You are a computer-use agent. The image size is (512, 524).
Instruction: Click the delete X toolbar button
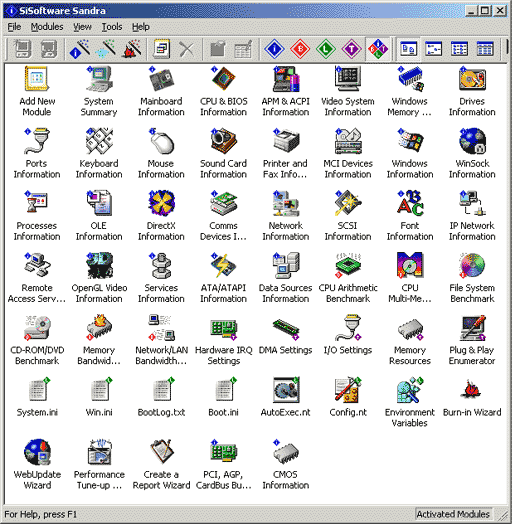[x=186, y=49]
